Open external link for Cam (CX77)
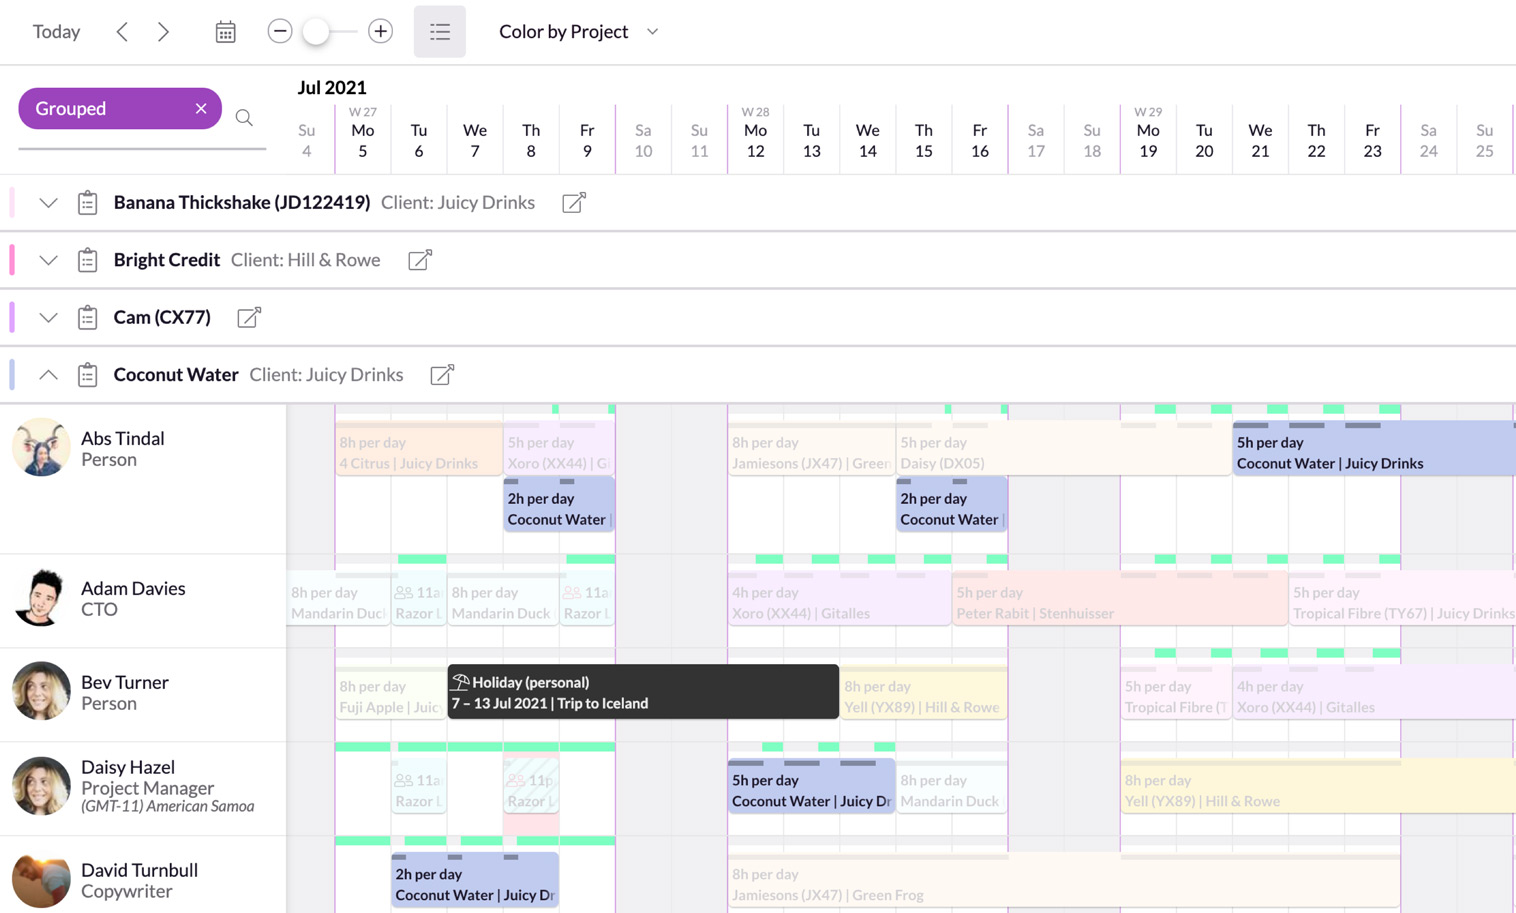 pyautogui.click(x=248, y=317)
